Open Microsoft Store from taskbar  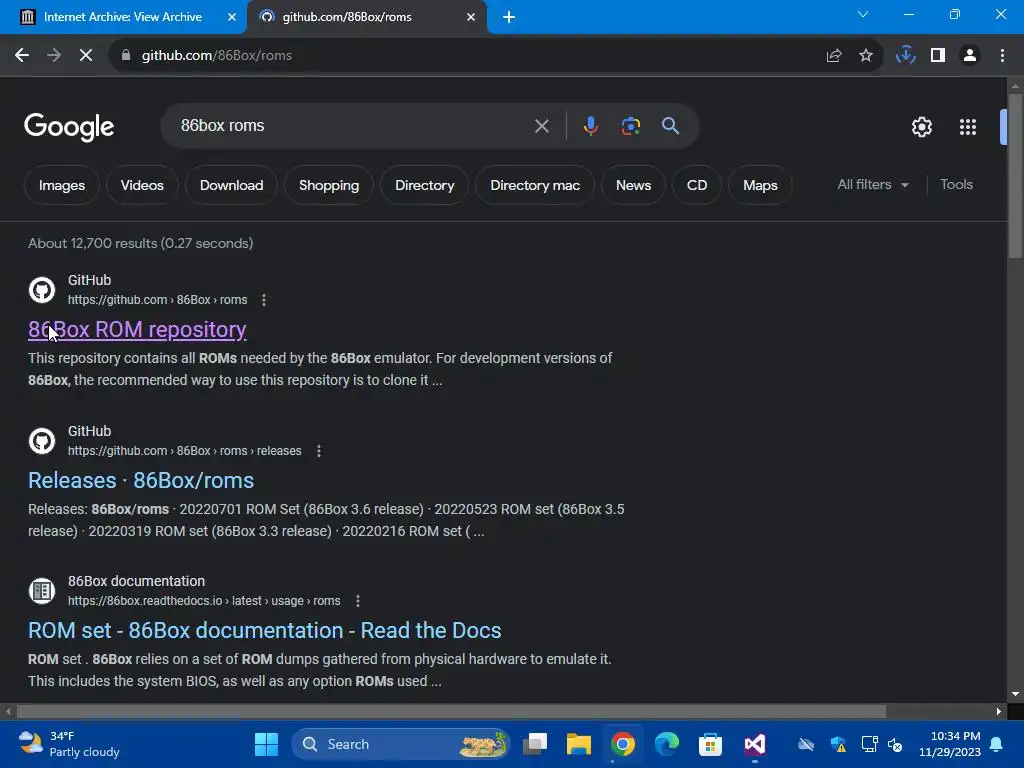point(711,744)
